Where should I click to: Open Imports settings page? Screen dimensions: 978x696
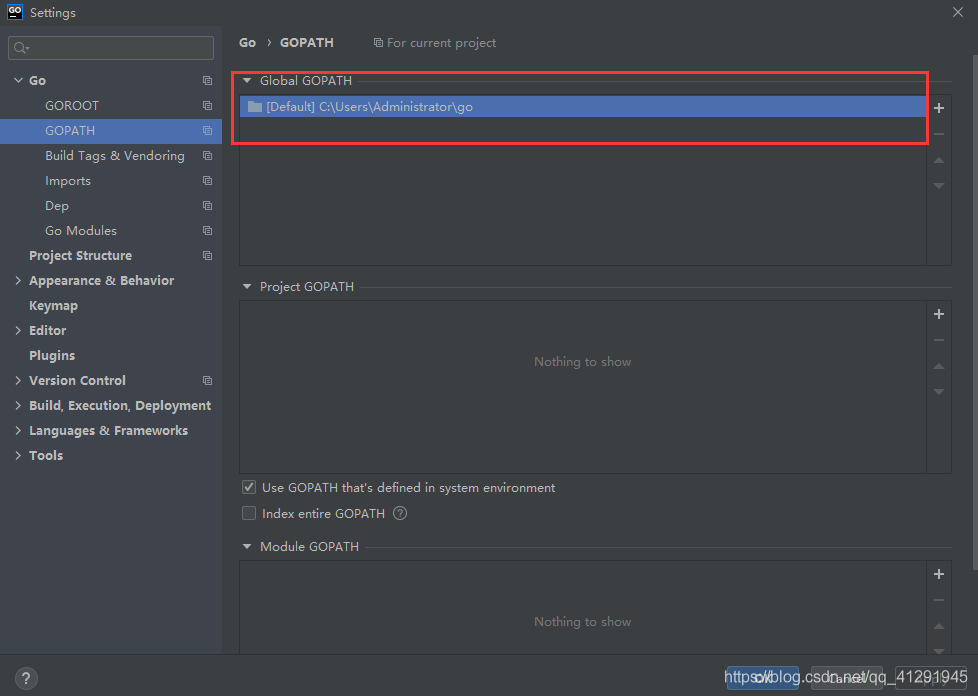click(x=68, y=181)
